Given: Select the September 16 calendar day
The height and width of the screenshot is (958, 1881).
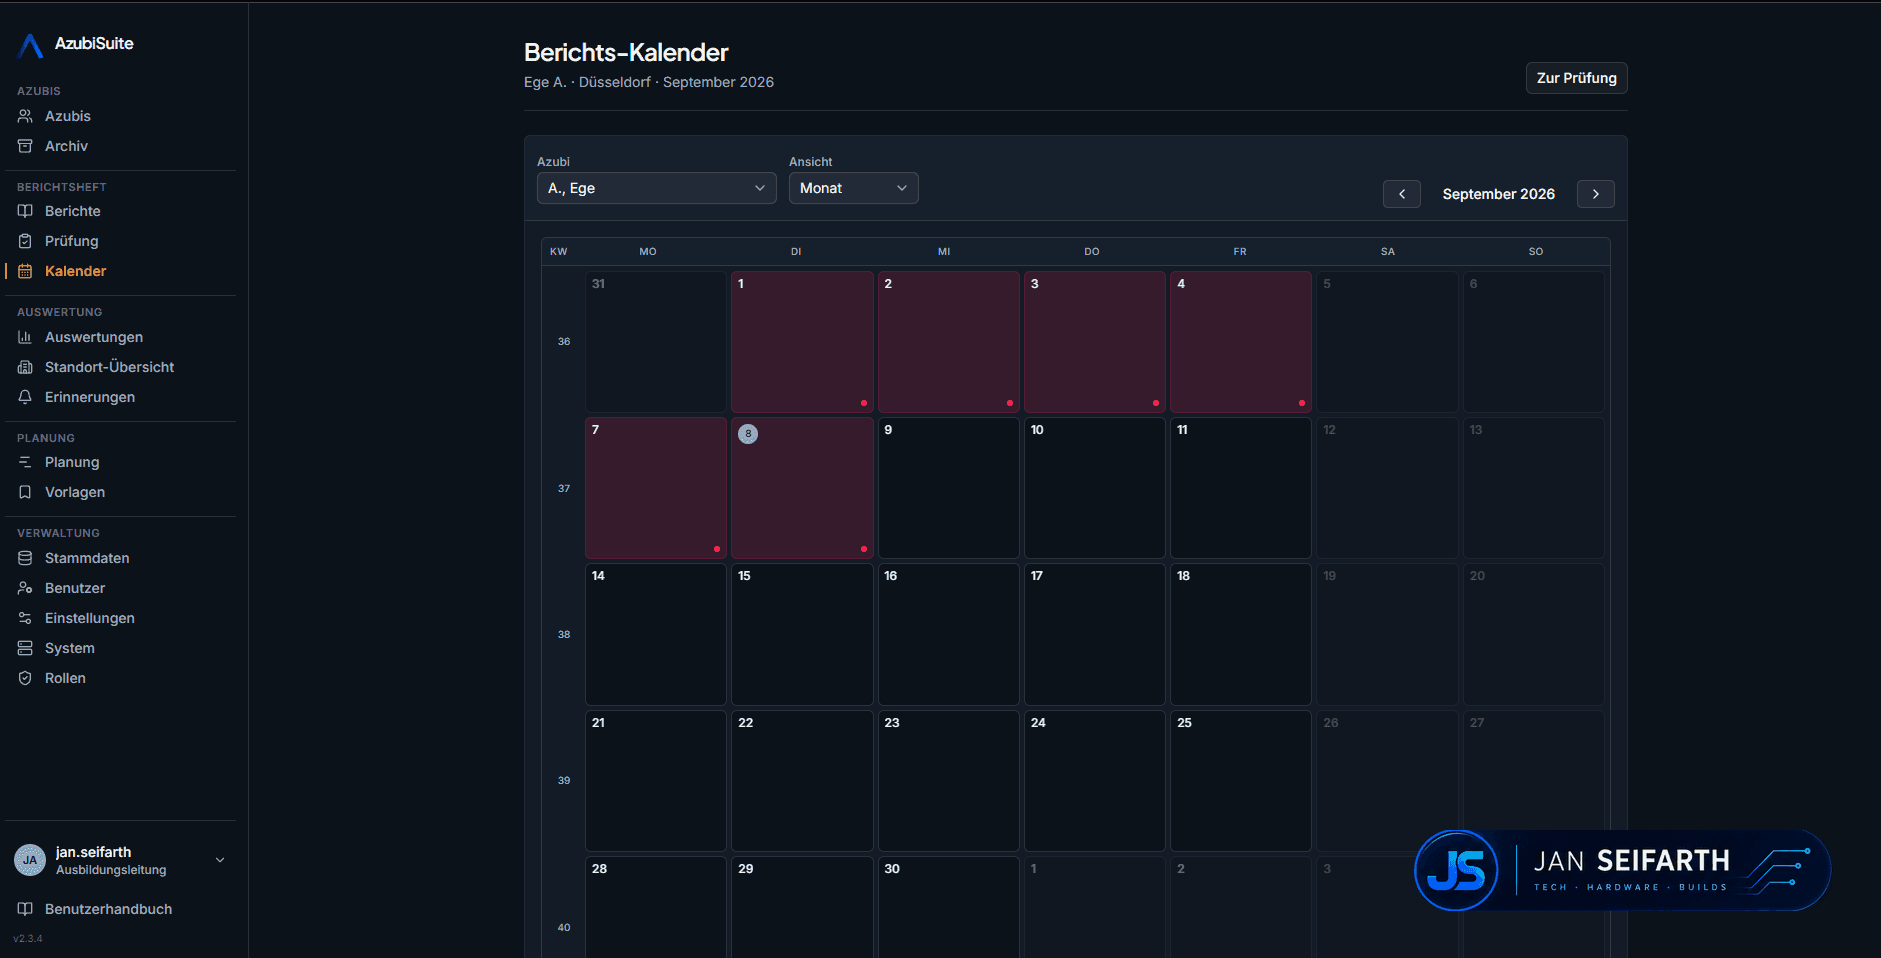Looking at the screenshot, I should coord(949,634).
